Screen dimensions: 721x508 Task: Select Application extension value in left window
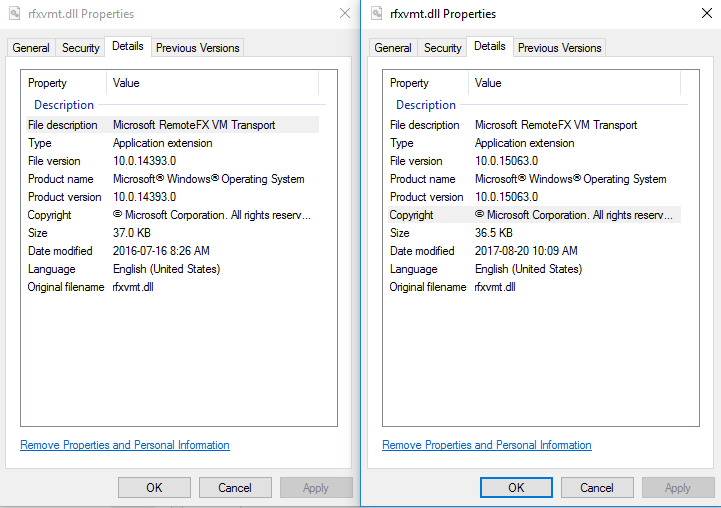pos(163,143)
